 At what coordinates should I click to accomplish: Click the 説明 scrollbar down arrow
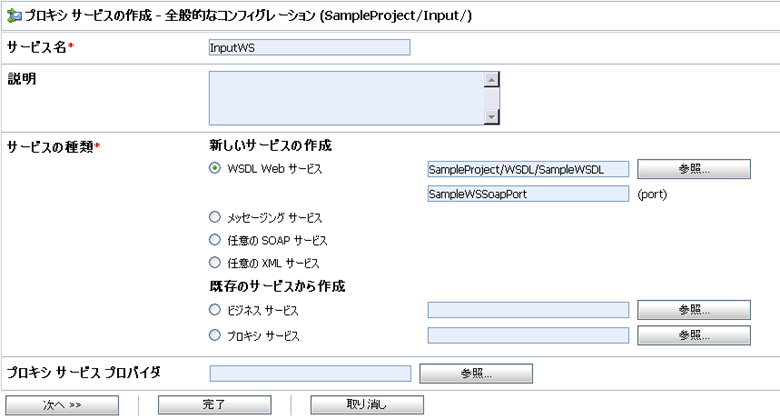(491, 116)
